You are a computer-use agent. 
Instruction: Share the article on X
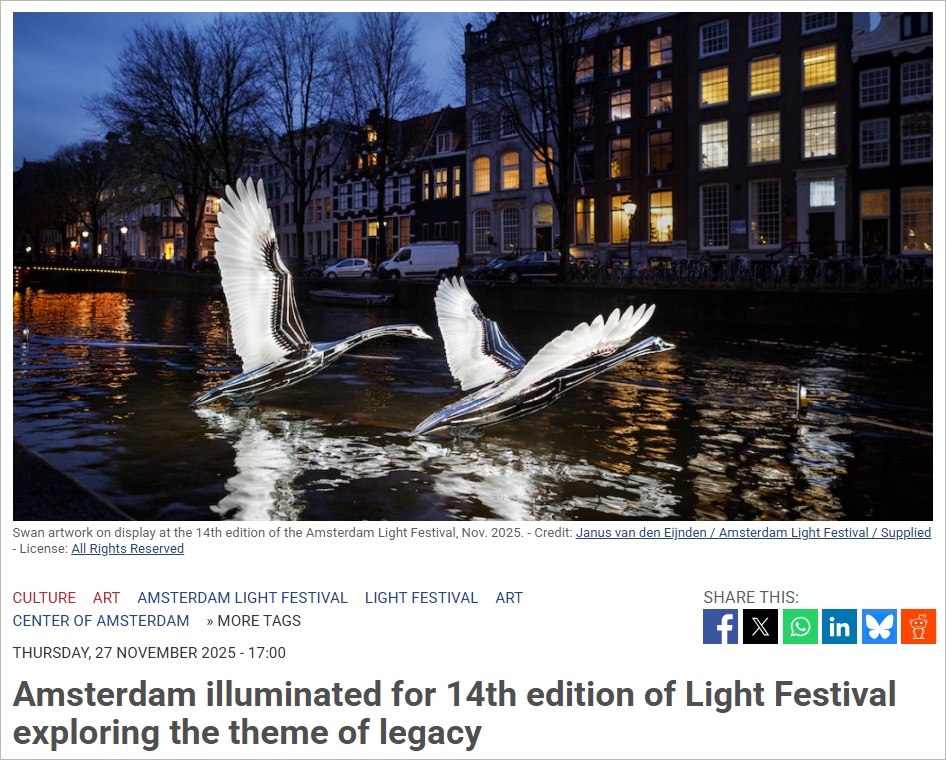[x=760, y=626]
